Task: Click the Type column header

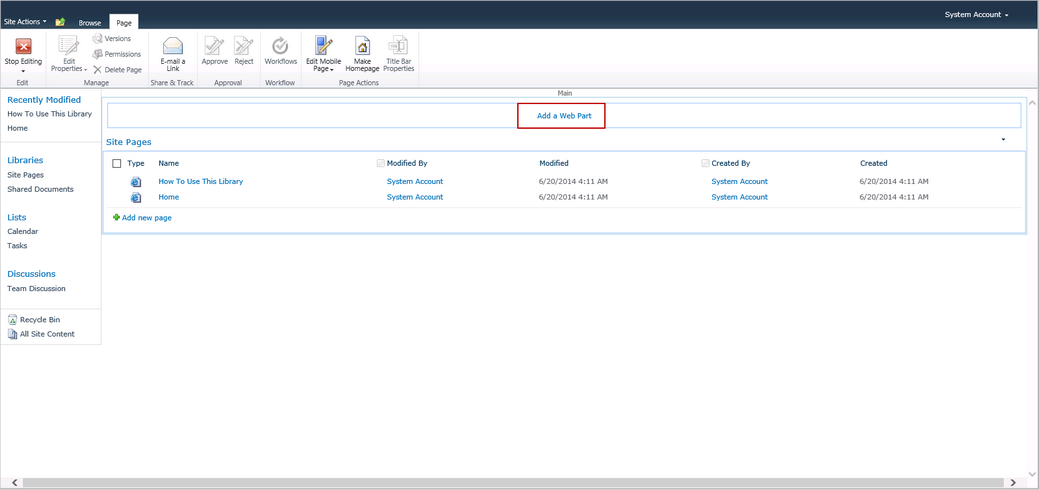Action: [x=136, y=163]
